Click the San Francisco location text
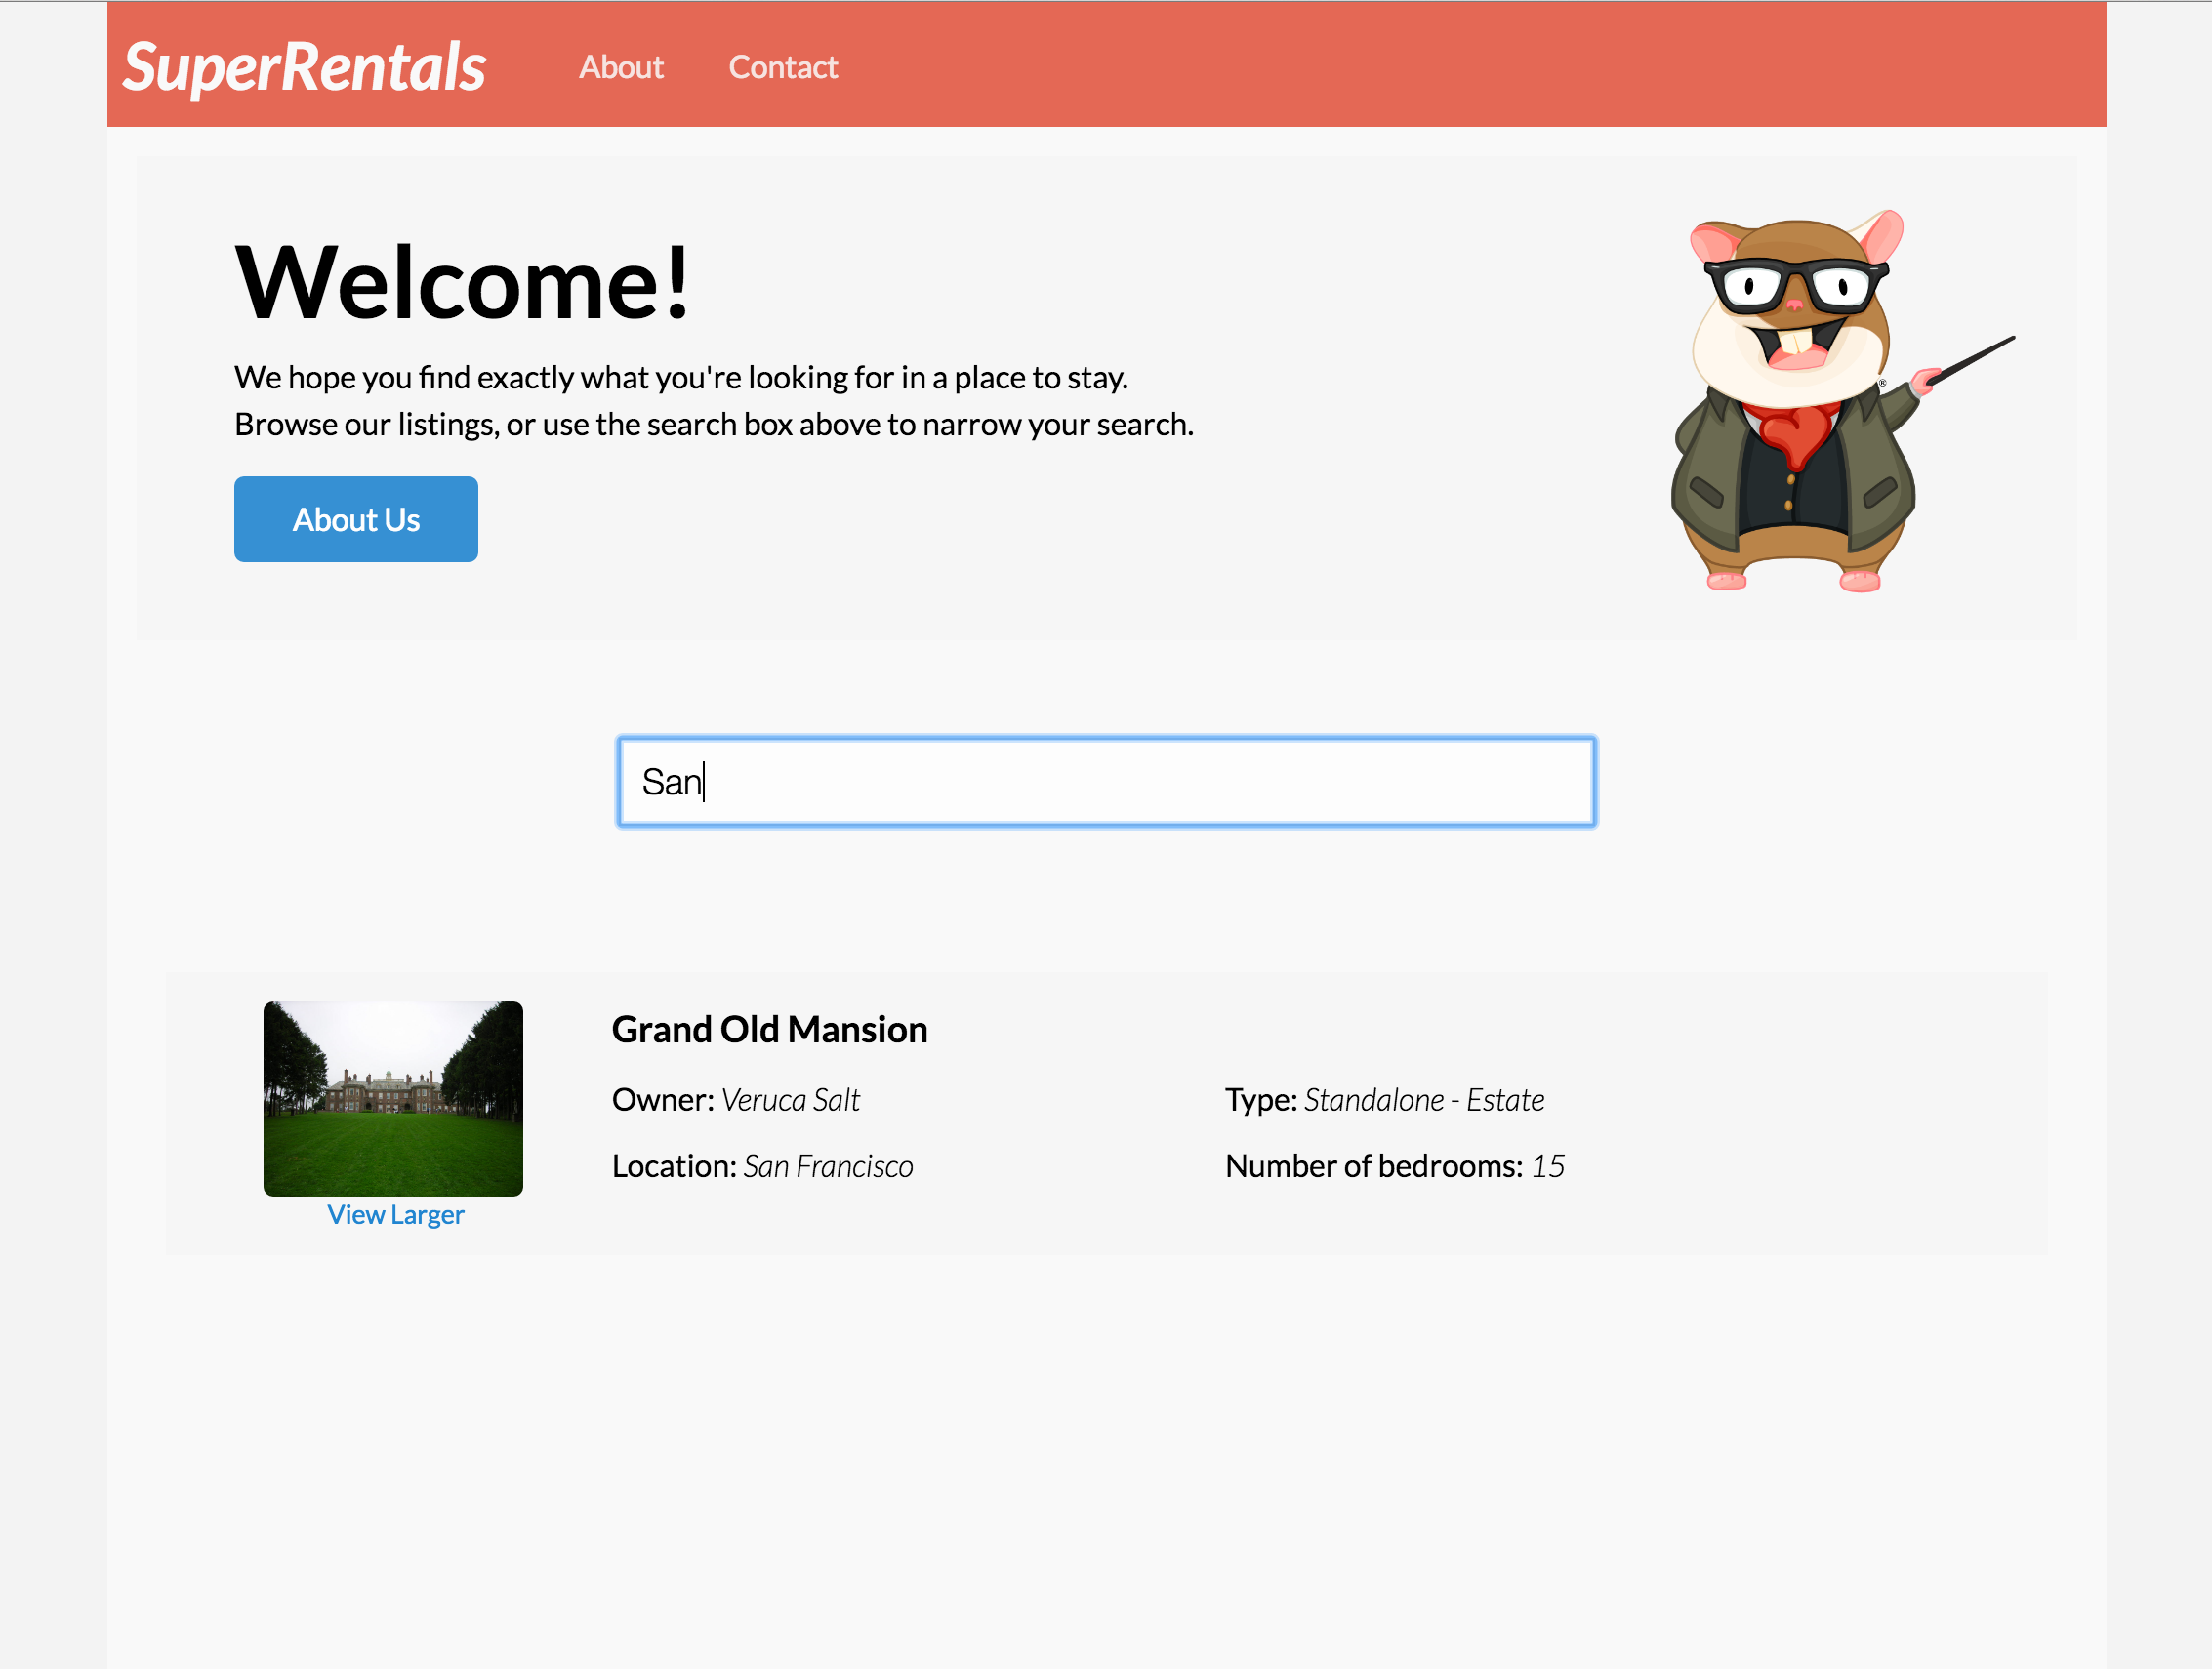Viewport: 2212px width, 1669px height. click(x=828, y=1166)
